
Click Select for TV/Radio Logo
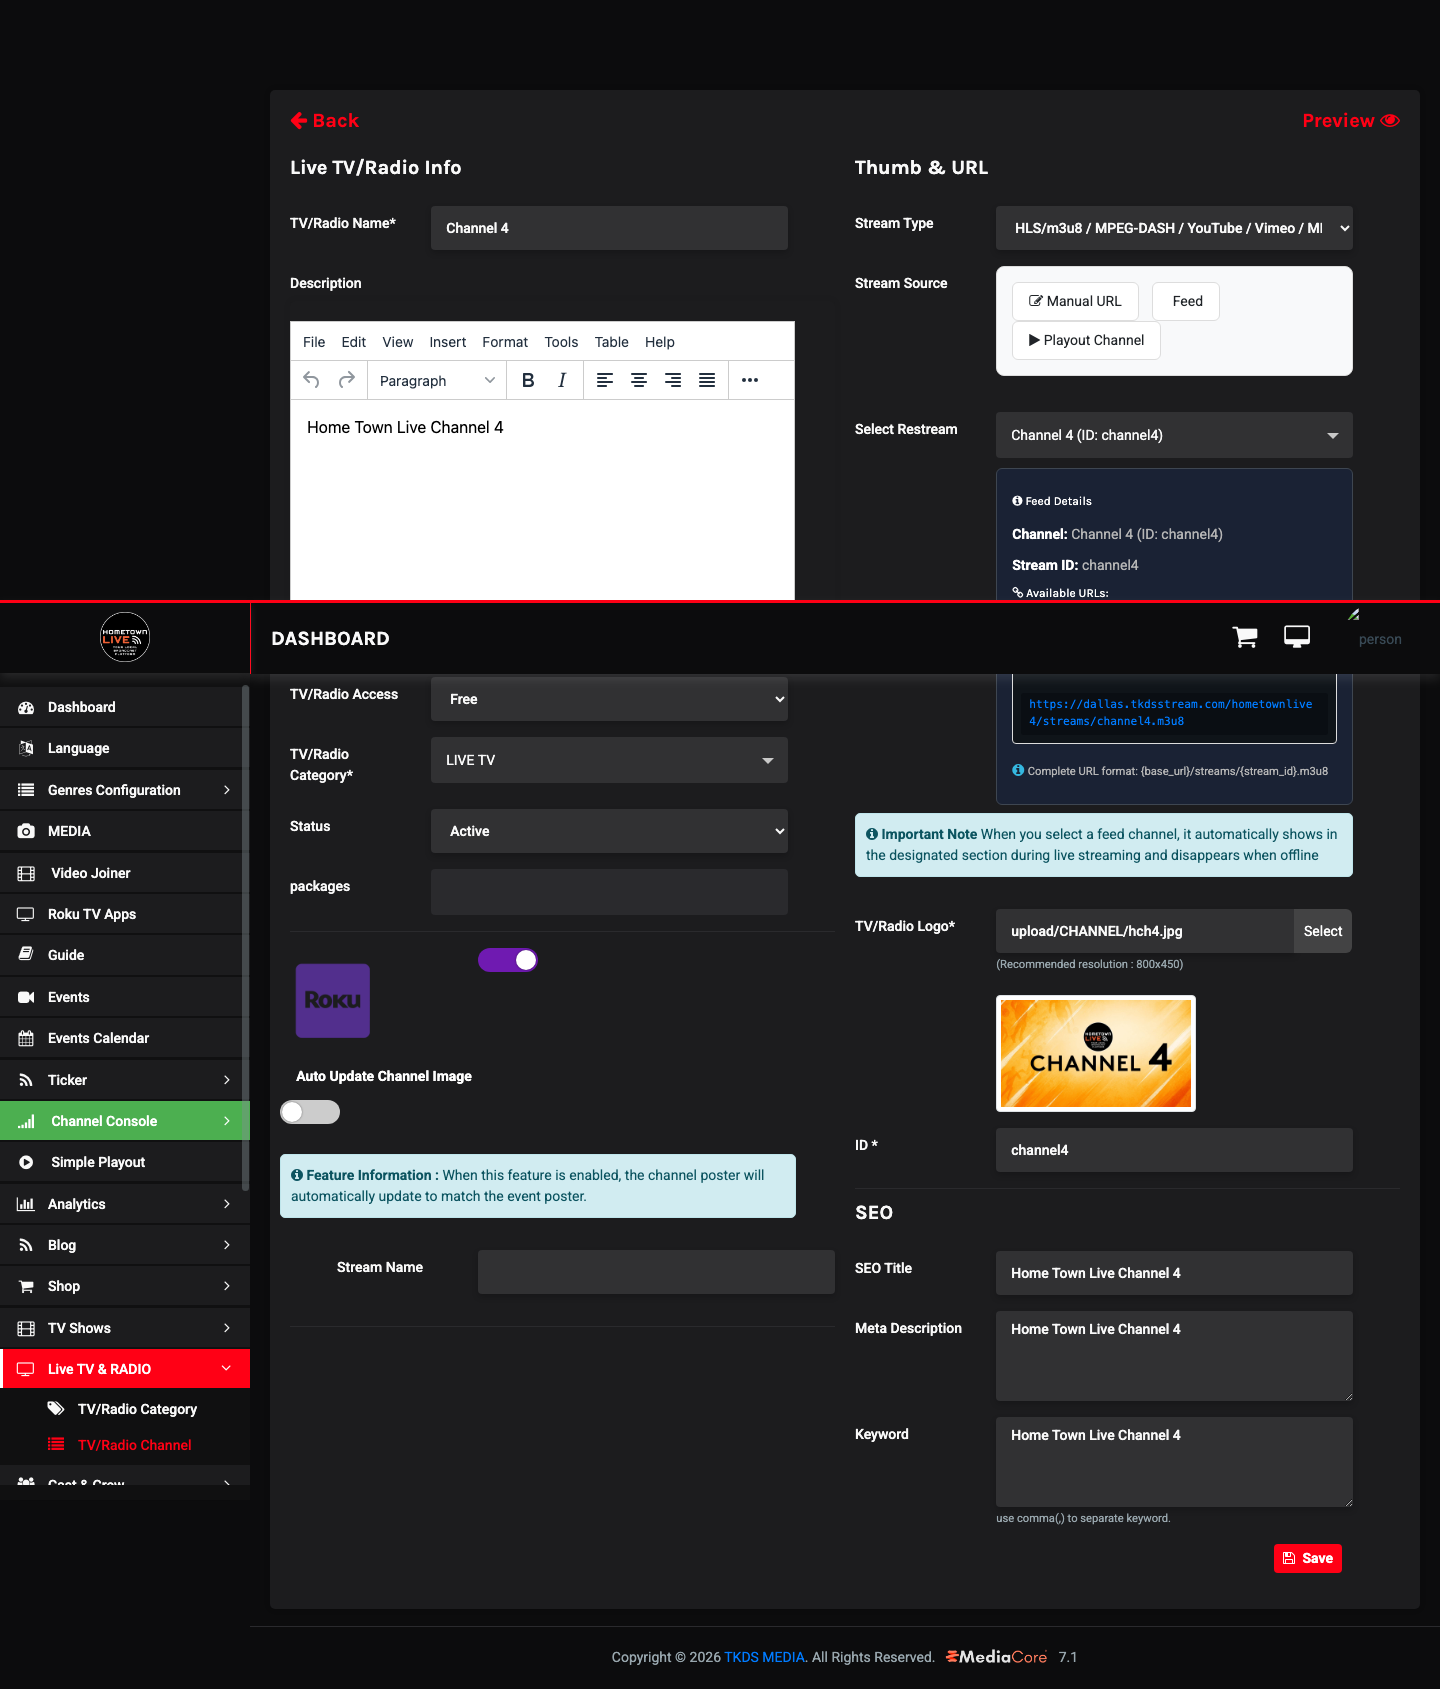(1322, 931)
